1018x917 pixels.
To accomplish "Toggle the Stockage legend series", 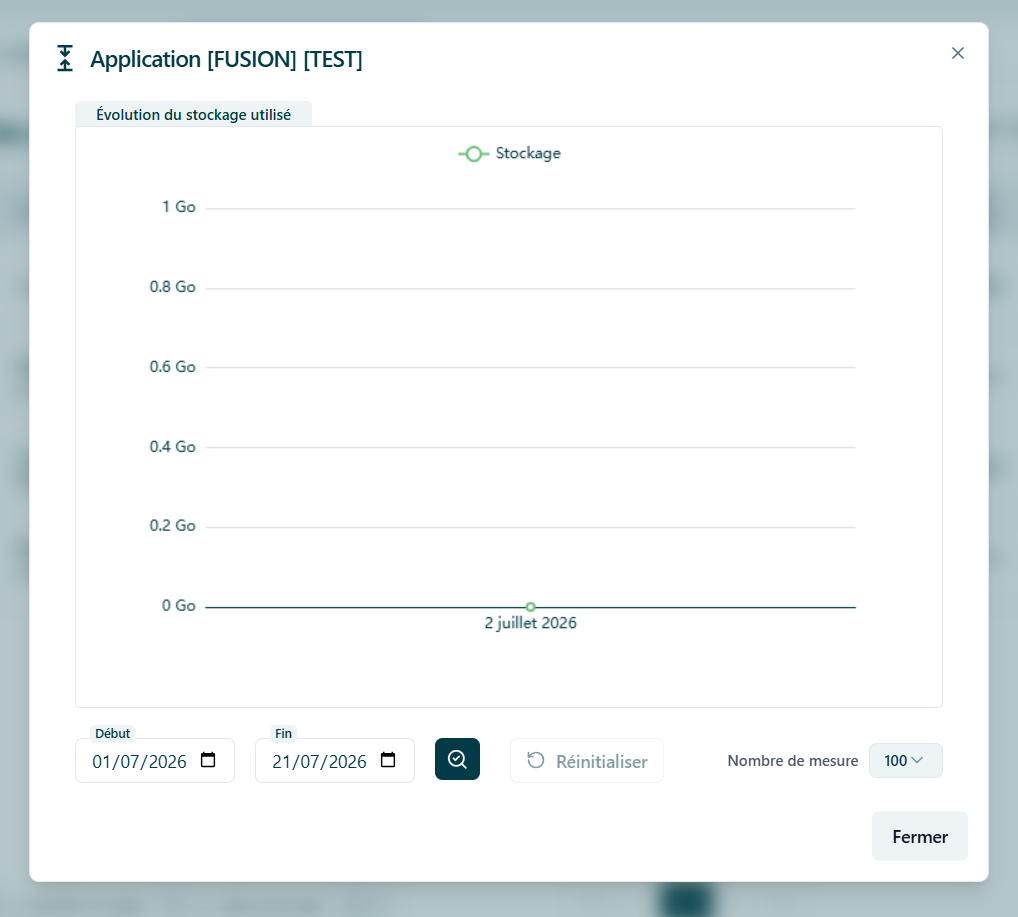I will (x=510, y=153).
